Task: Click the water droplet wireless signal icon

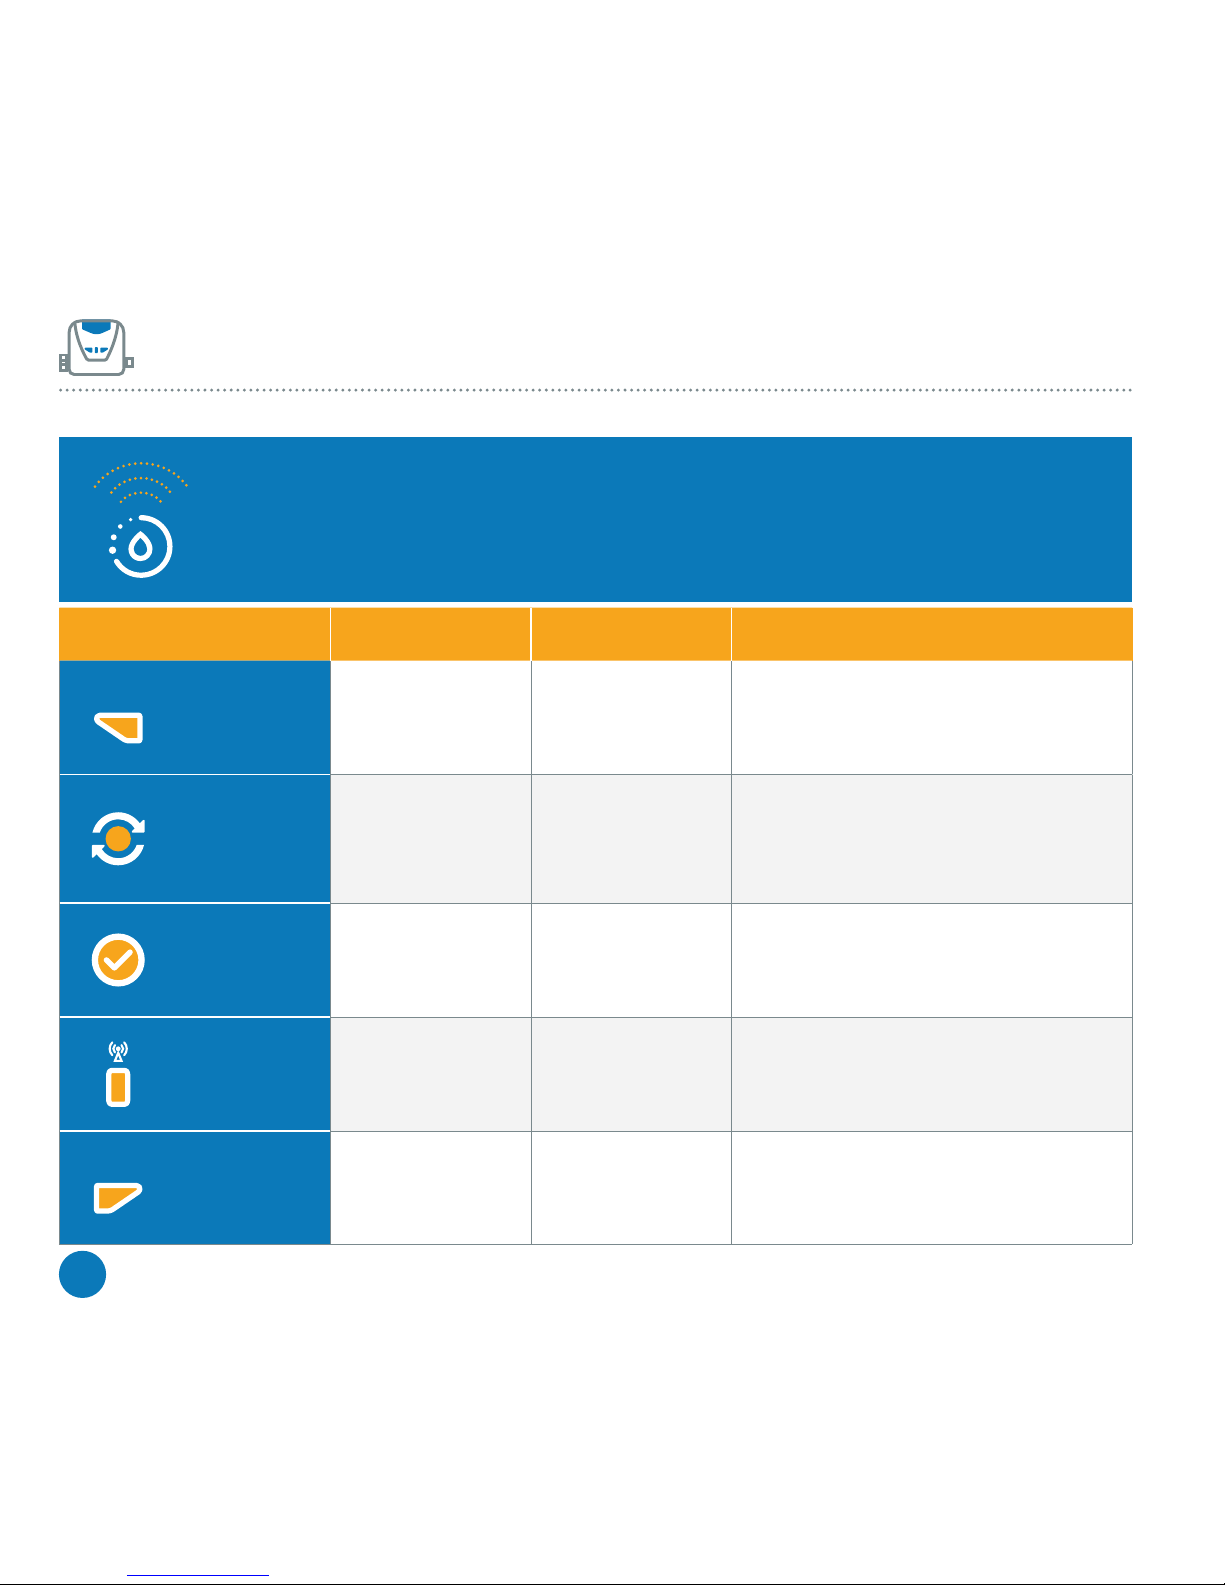Action: 141,519
